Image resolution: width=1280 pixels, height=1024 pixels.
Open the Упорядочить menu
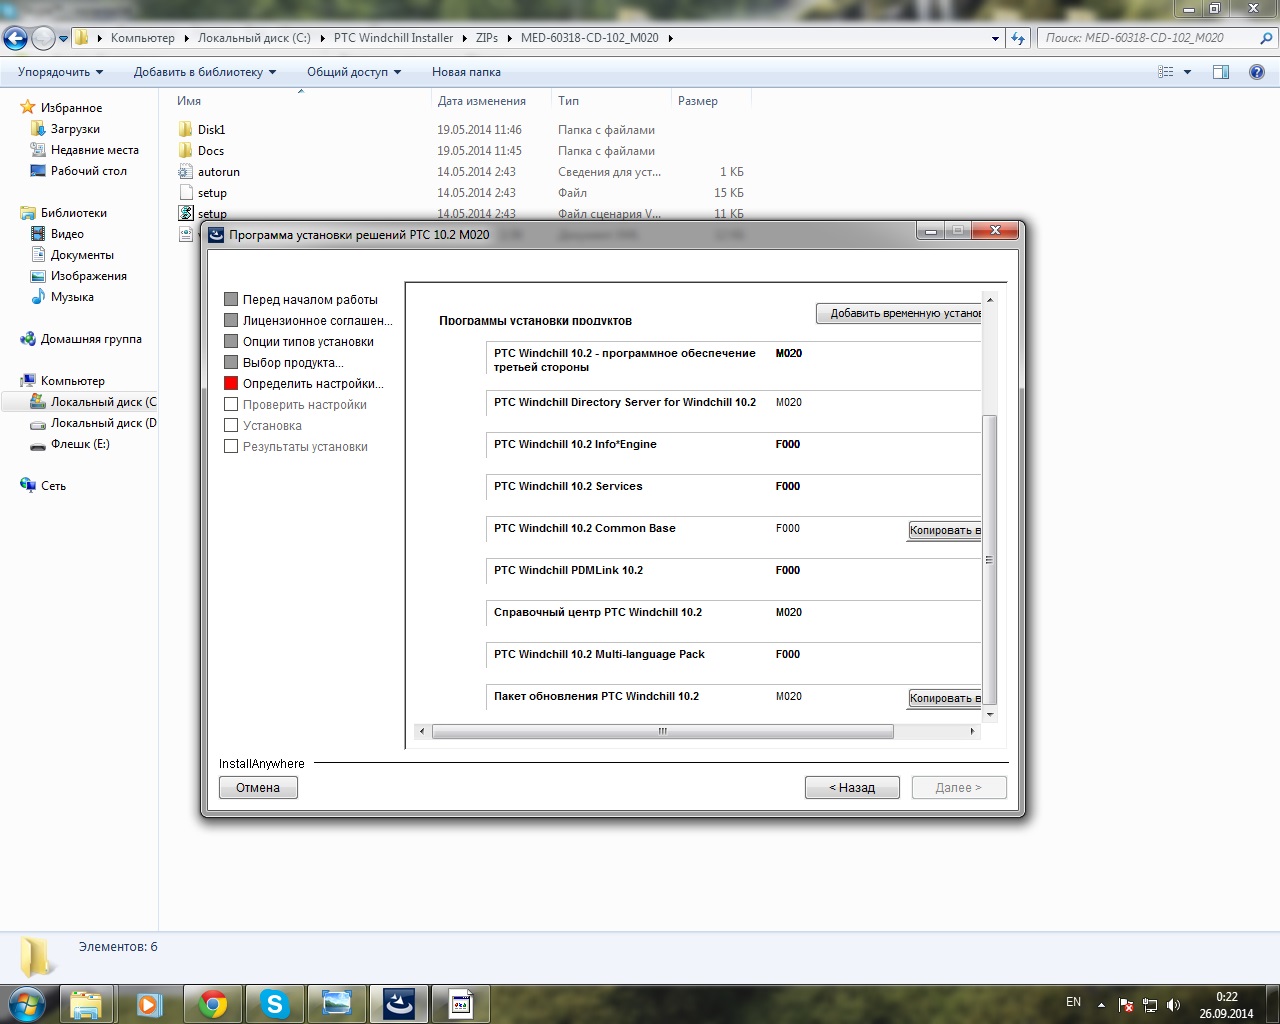click(x=60, y=72)
